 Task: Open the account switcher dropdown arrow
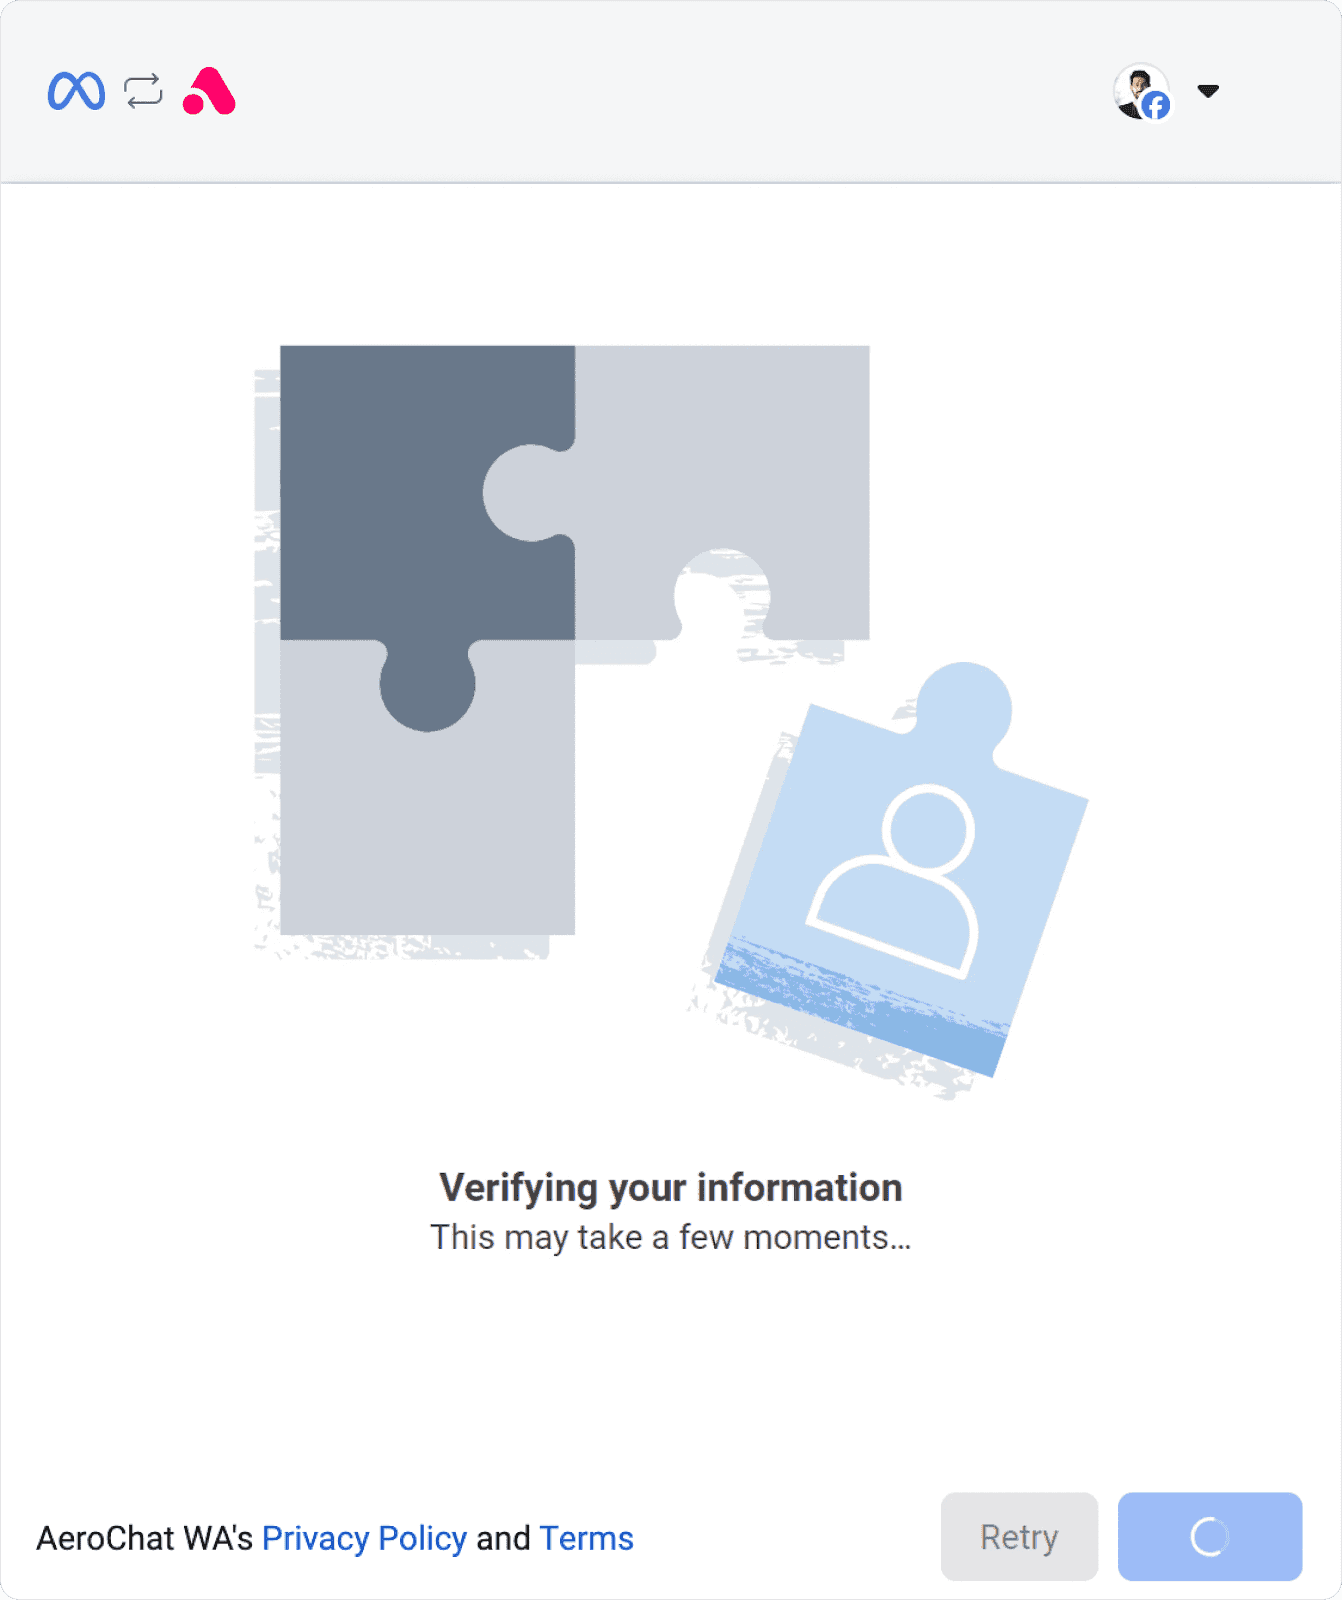(x=1208, y=91)
